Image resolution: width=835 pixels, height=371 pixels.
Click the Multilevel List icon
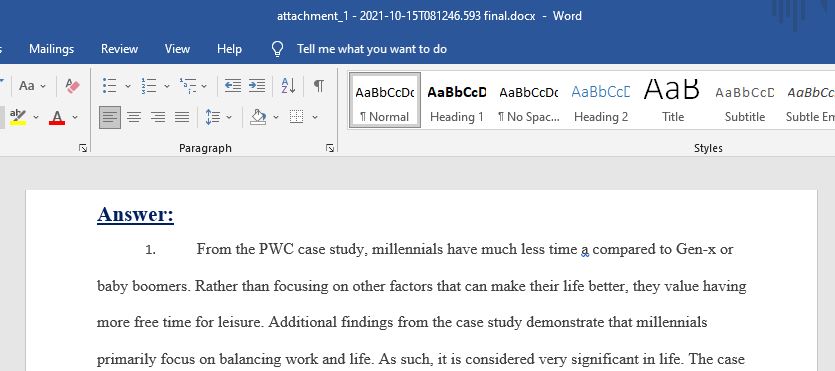188,86
